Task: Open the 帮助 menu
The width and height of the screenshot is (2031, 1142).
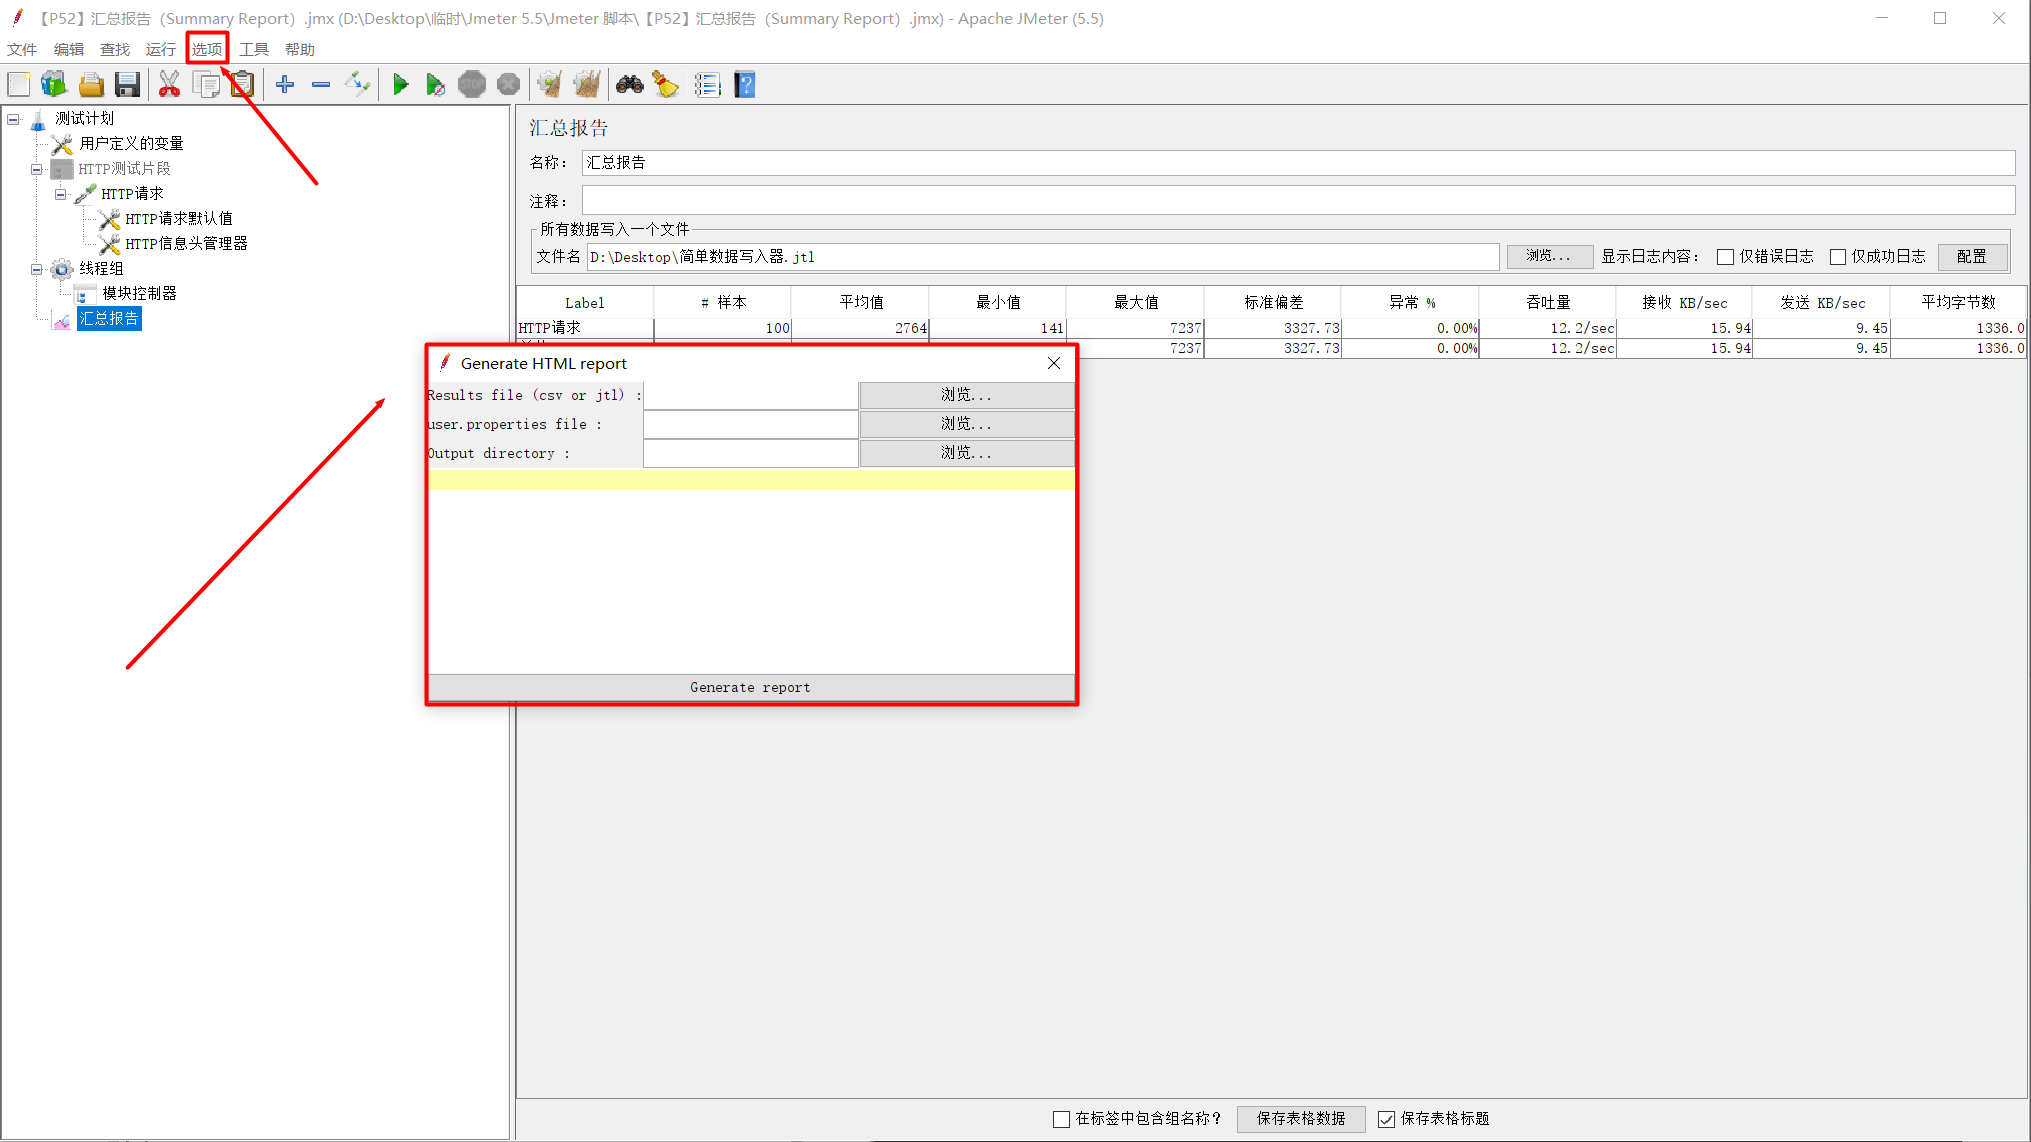Action: (300, 49)
